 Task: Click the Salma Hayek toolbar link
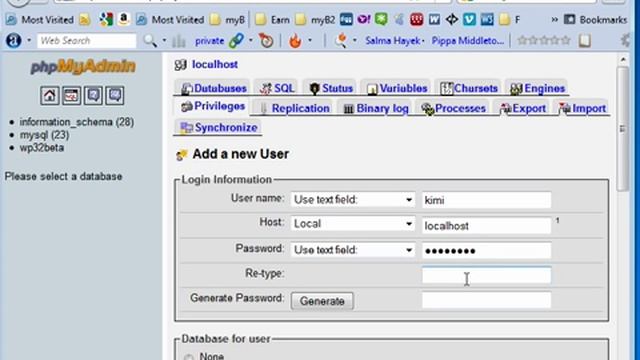[393, 40]
